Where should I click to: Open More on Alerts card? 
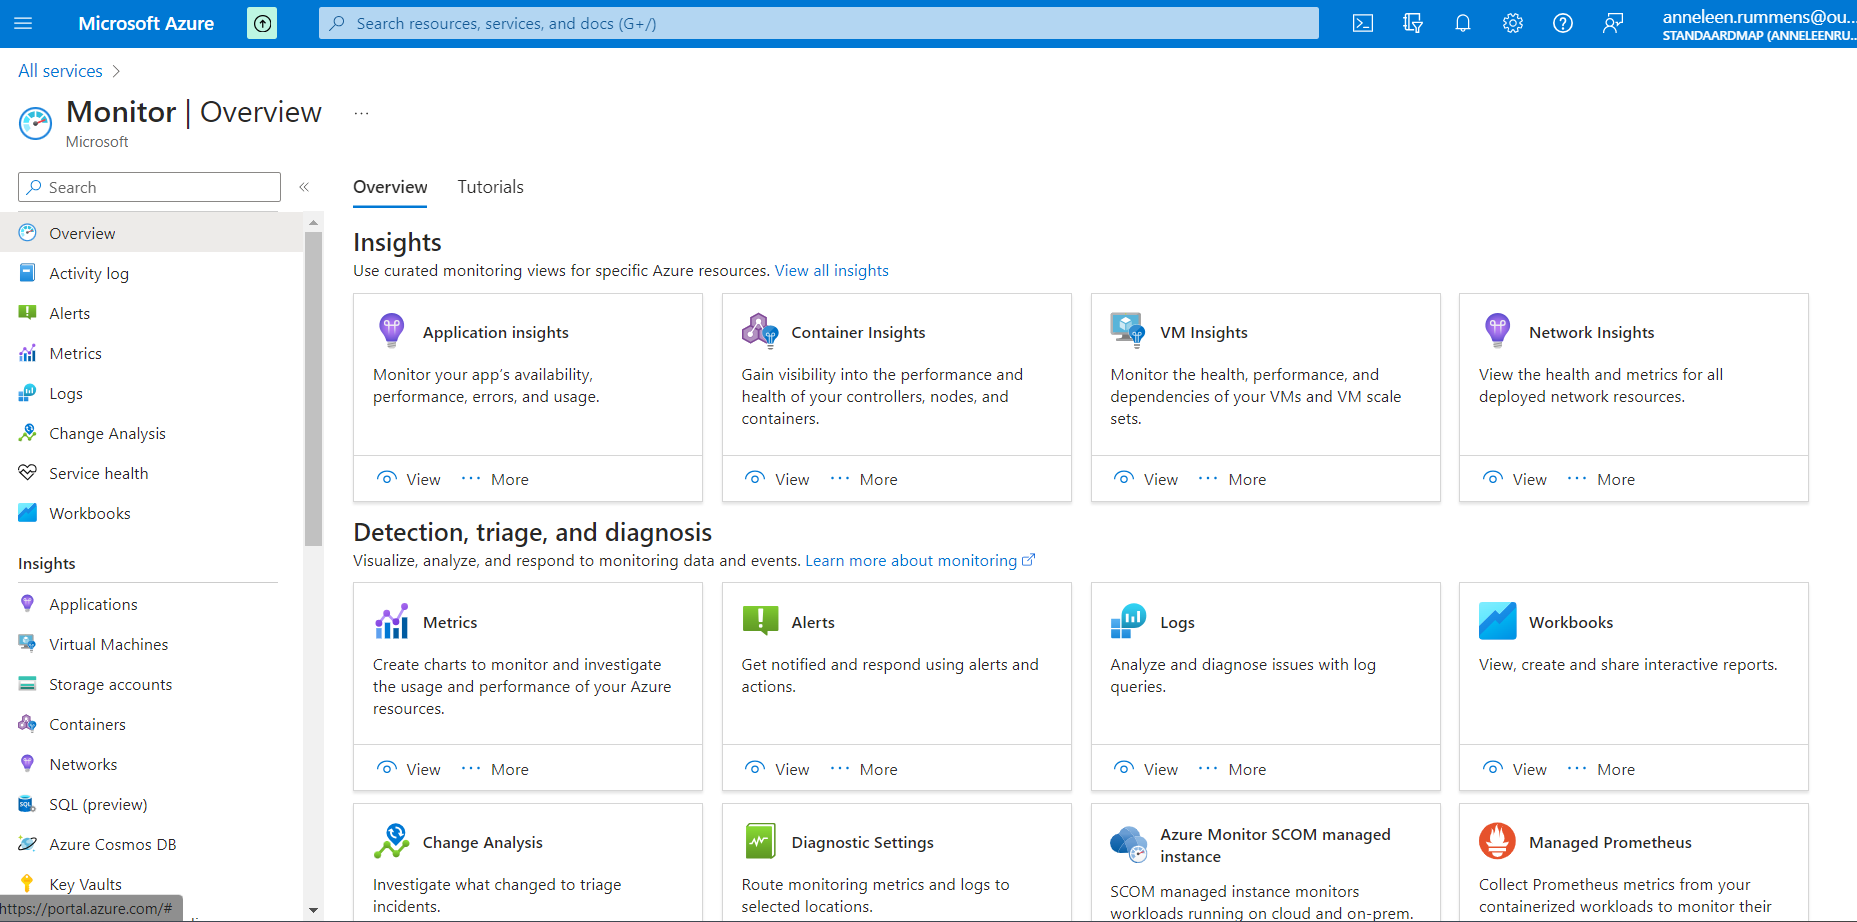tap(864, 769)
